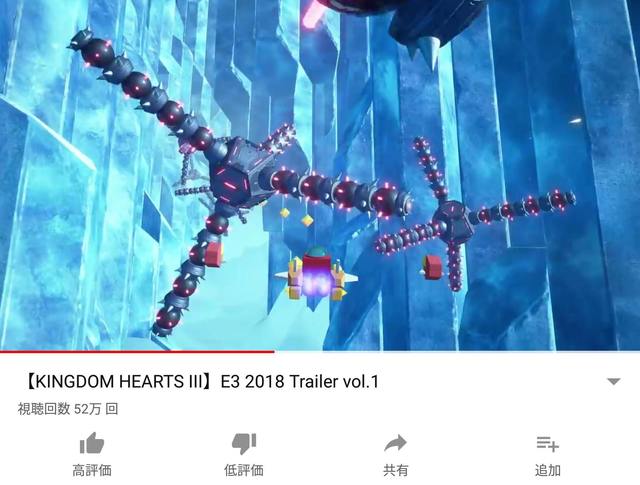The width and height of the screenshot is (640, 485).
Task: Tap the thumbs-up like icon
Action: pyautogui.click(x=92, y=443)
